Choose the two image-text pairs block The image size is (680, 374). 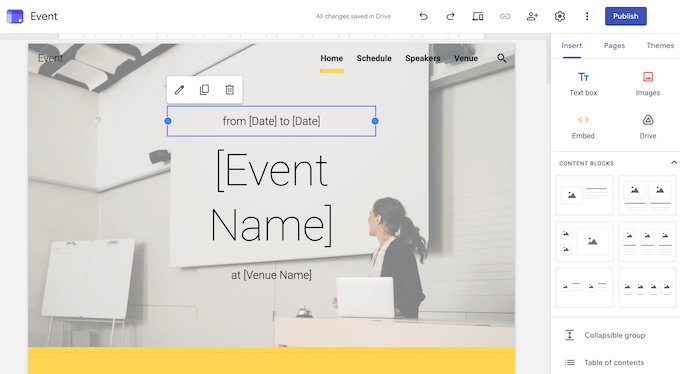tap(584, 288)
